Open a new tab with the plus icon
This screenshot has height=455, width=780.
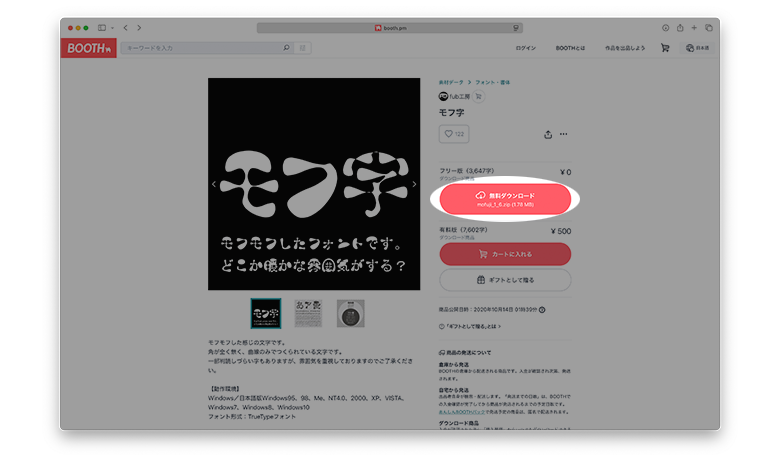[x=694, y=28]
